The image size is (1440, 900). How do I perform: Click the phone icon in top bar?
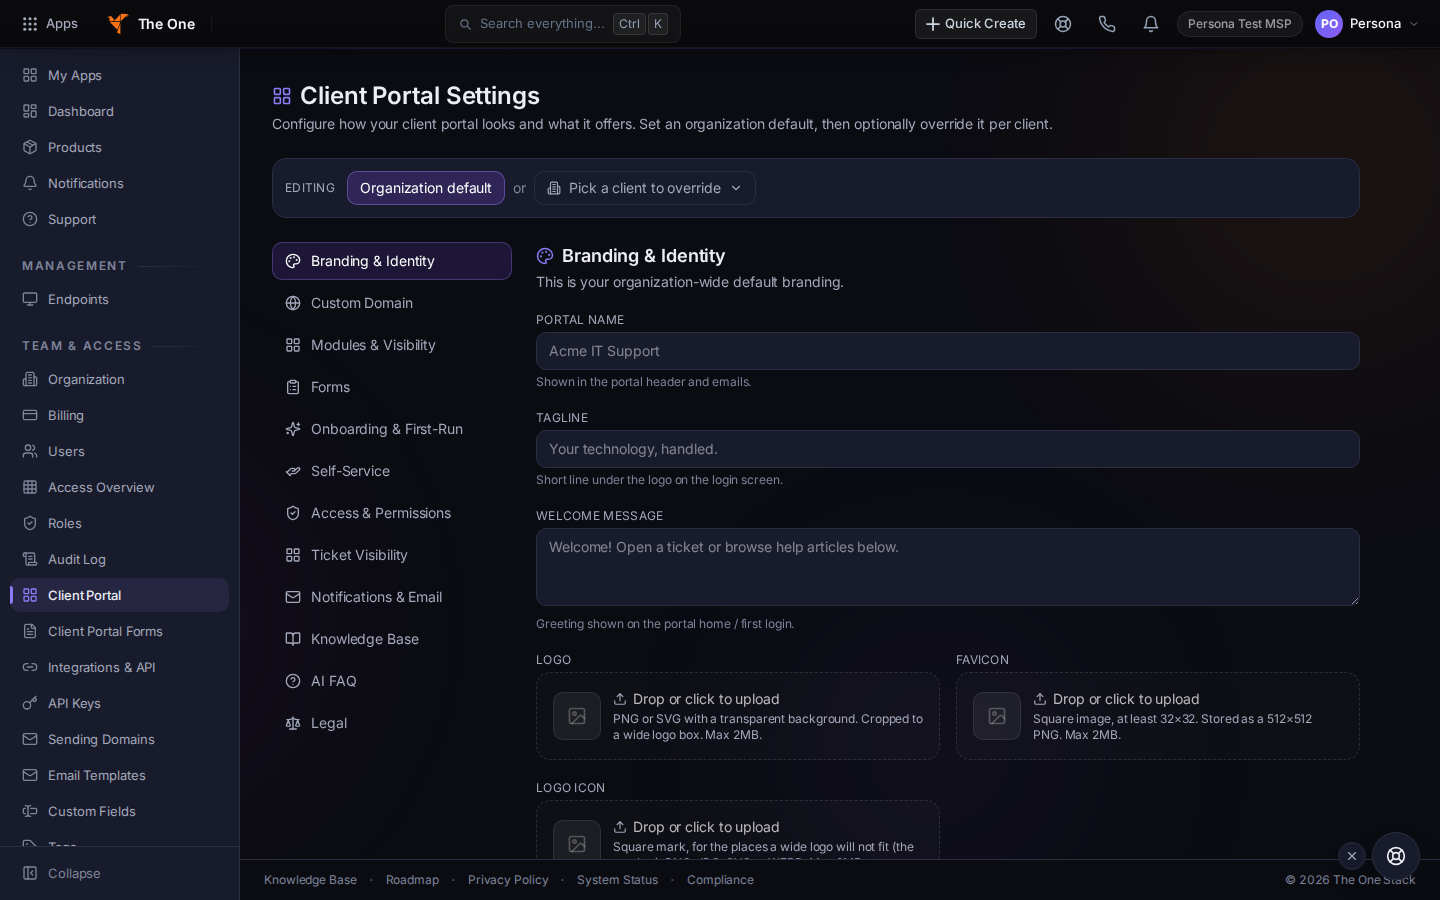(1107, 24)
